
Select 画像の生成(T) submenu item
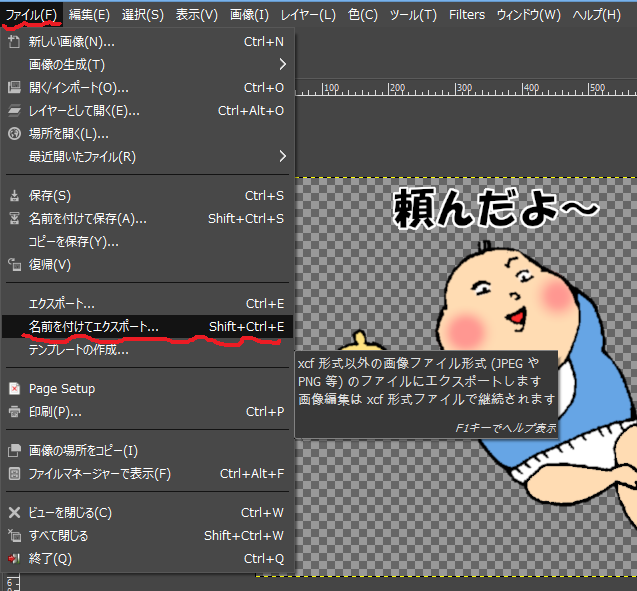coord(147,64)
